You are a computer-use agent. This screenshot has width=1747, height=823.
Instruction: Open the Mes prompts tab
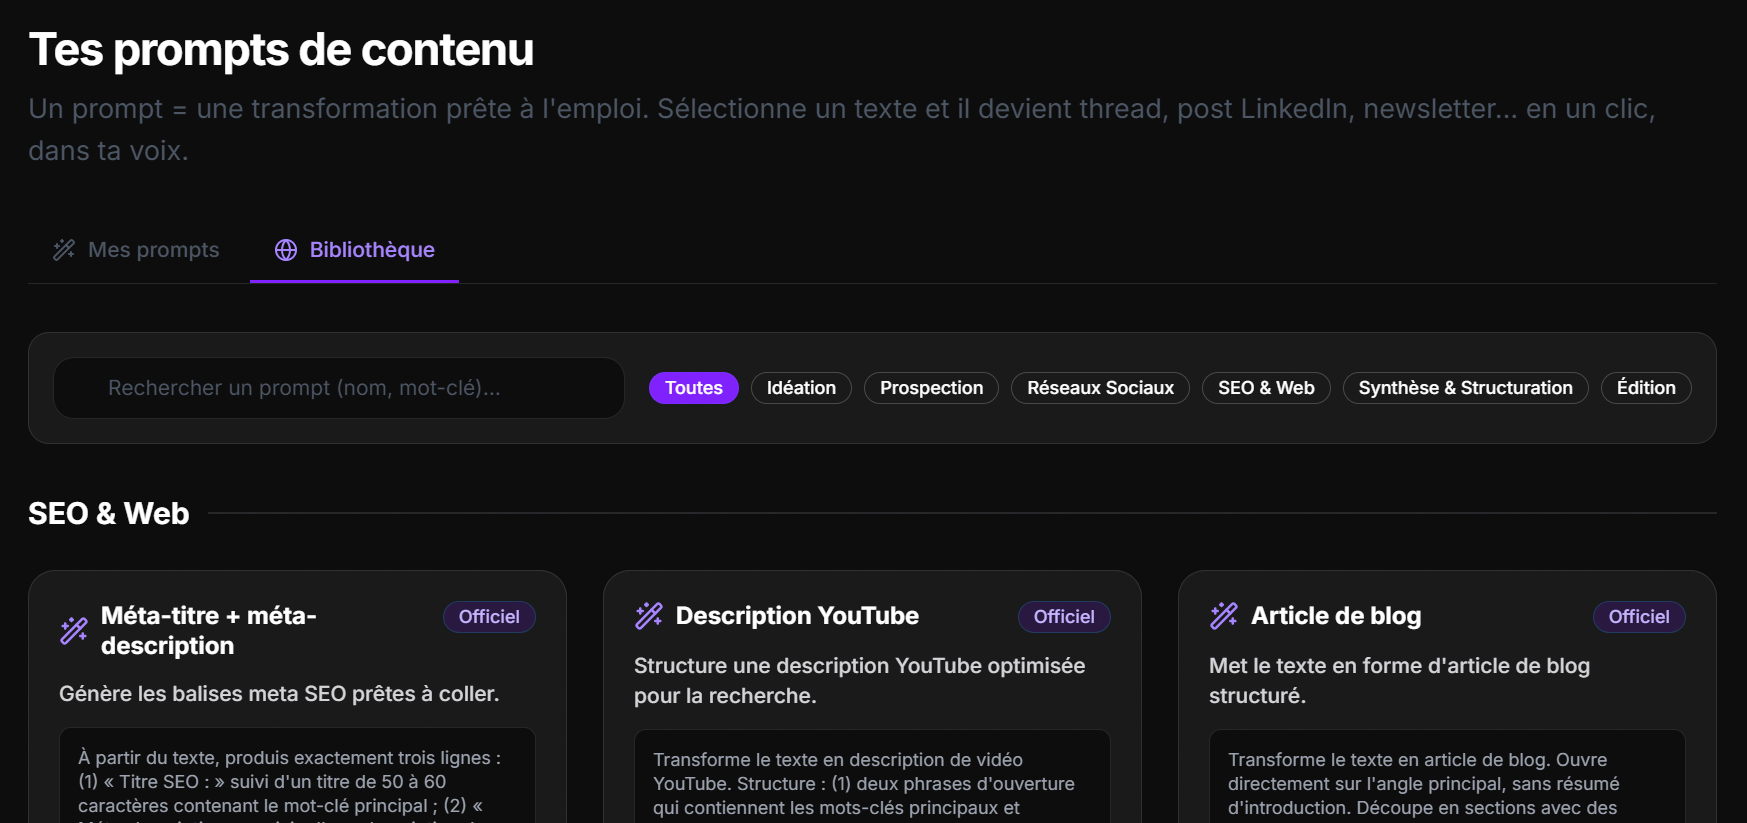(136, 250)
